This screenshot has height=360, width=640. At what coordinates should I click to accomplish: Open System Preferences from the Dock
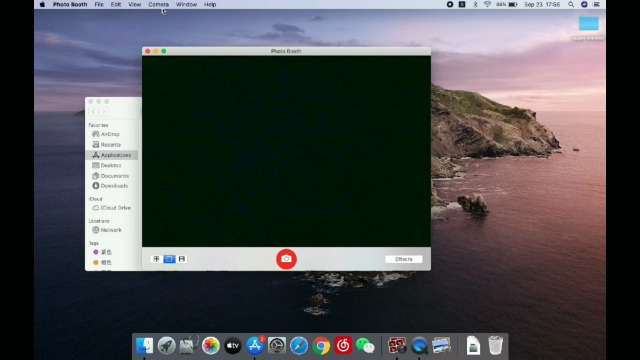[x=277, y=346]
